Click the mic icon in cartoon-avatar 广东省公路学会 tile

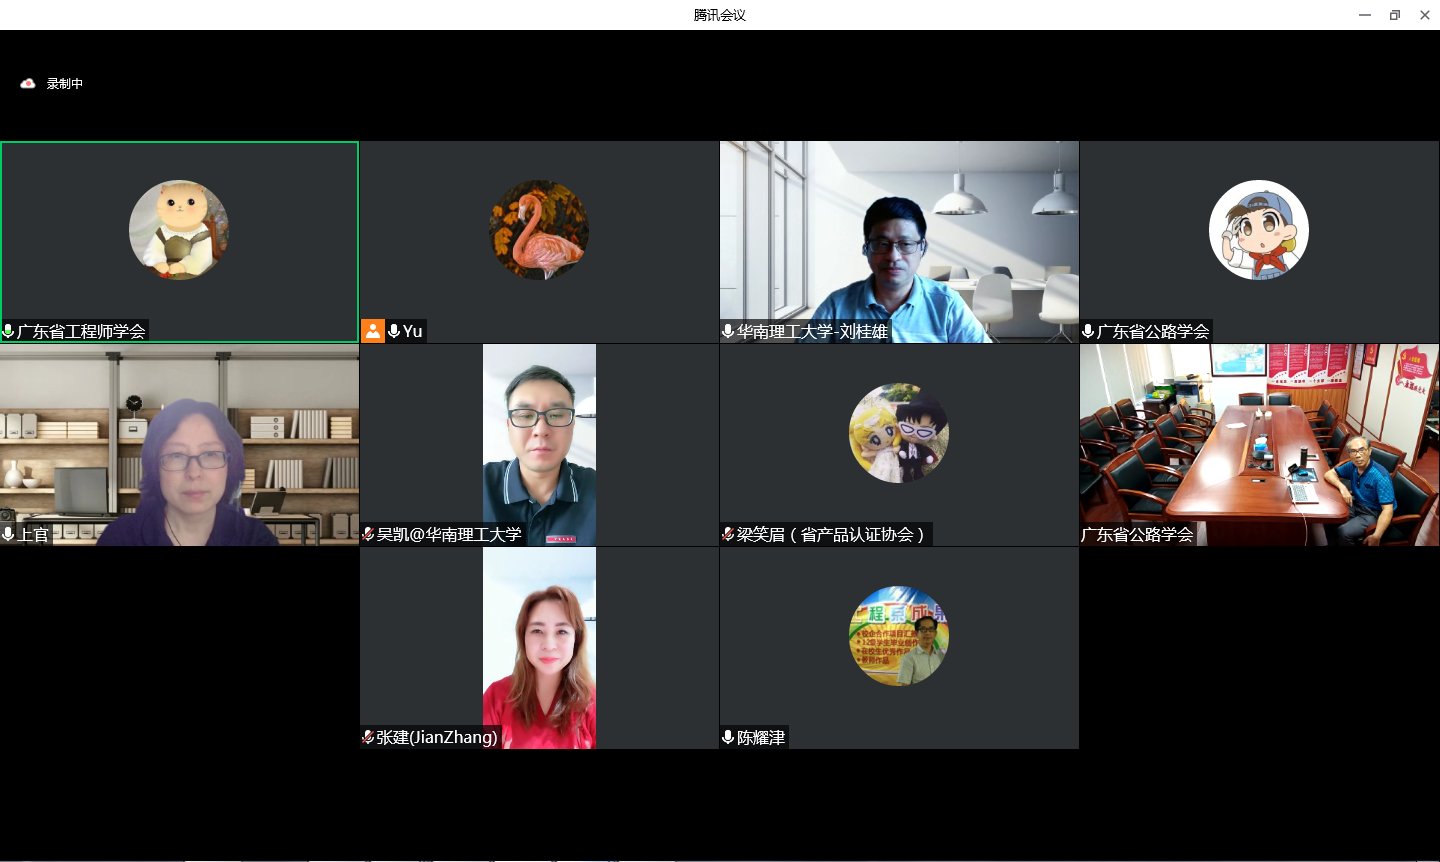(1088, 331)
